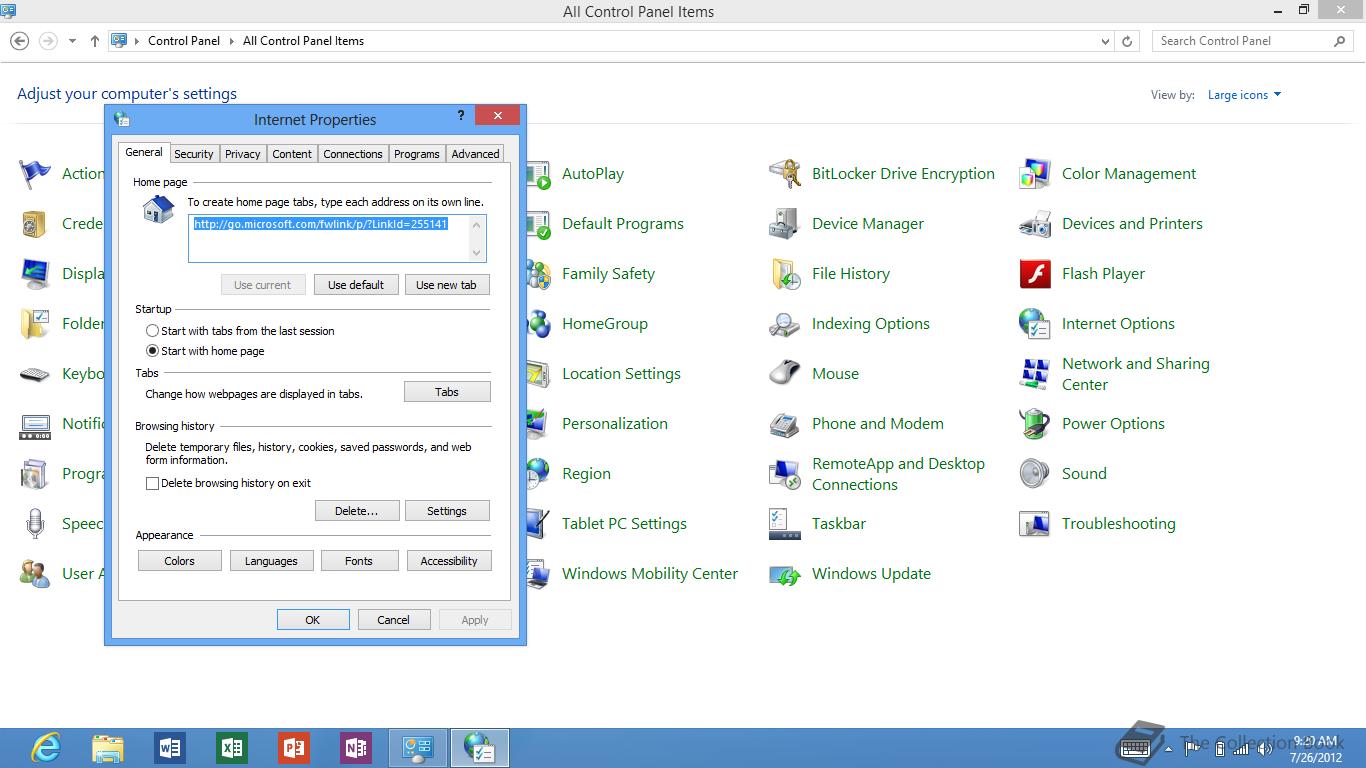Click the Use default button
Viewport: 1366px width, 768px height.
(x=356, y=285)
